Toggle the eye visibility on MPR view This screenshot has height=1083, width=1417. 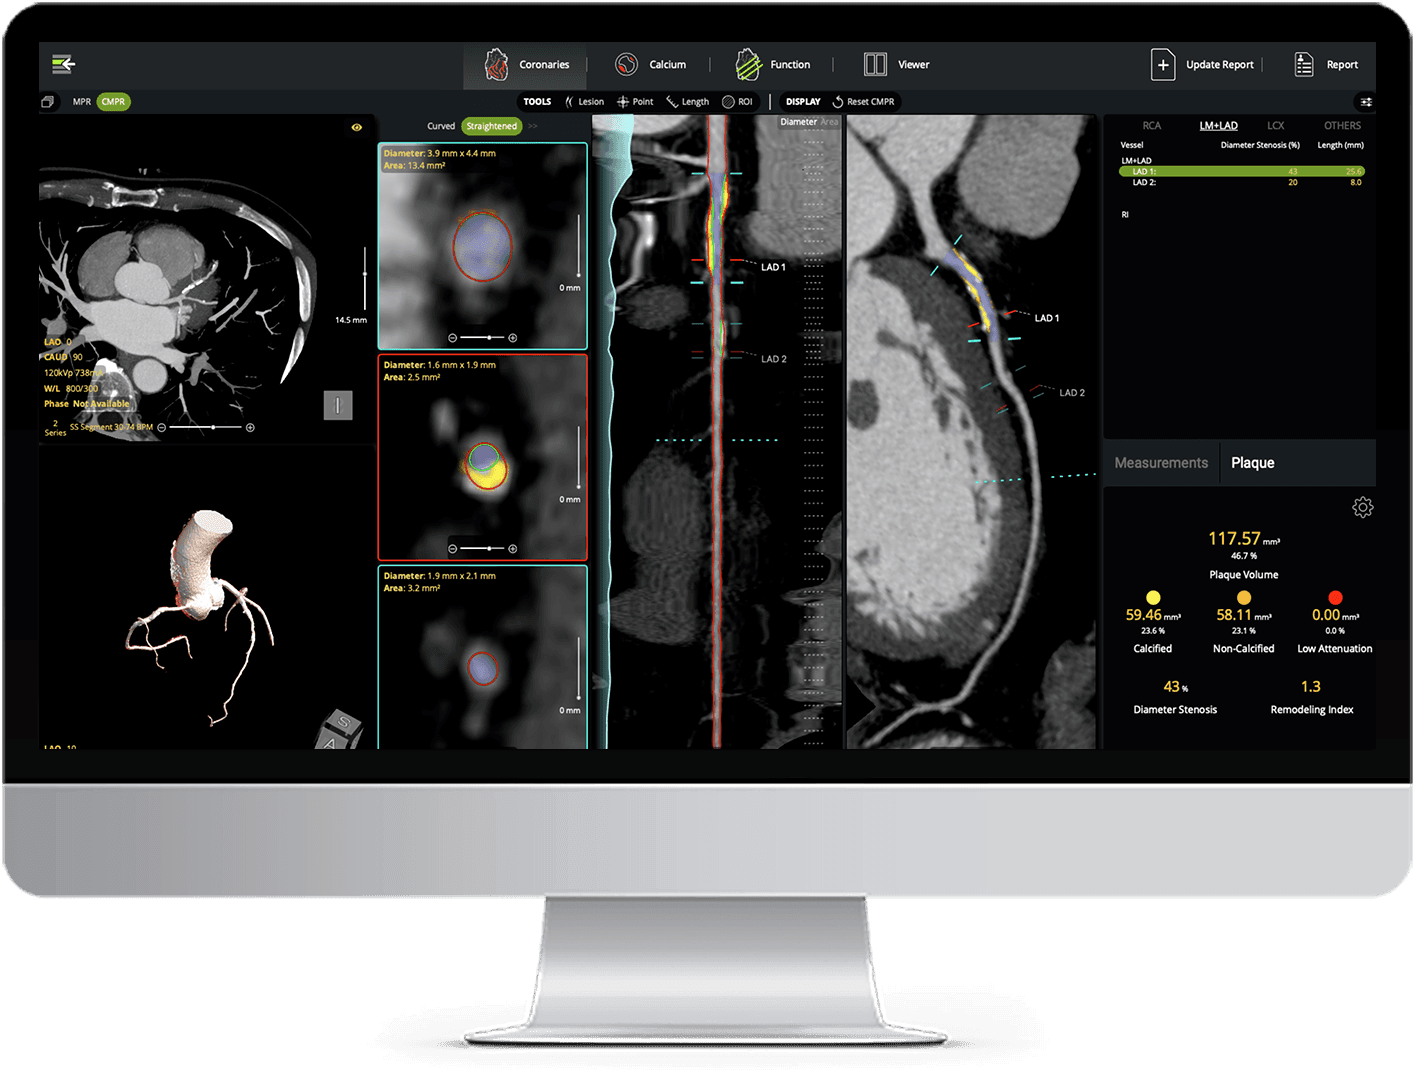tap(357, 126)
